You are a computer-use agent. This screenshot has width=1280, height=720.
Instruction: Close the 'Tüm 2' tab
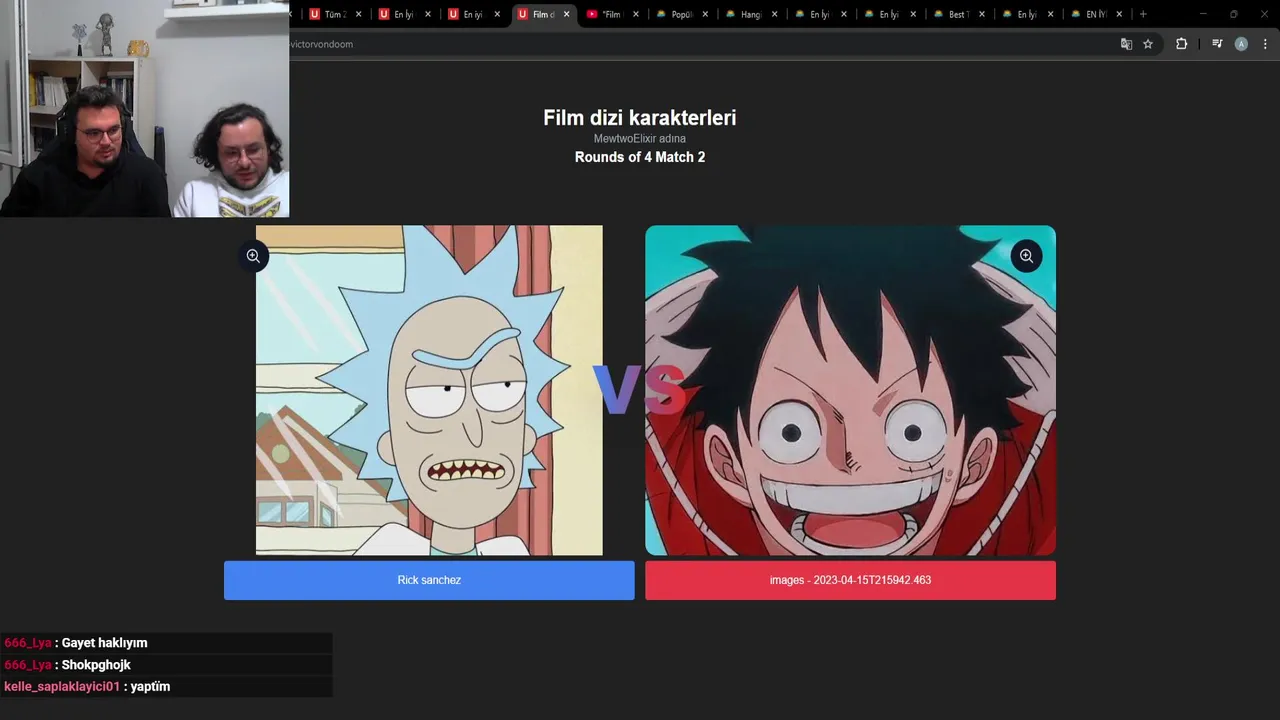click(359, 14)
